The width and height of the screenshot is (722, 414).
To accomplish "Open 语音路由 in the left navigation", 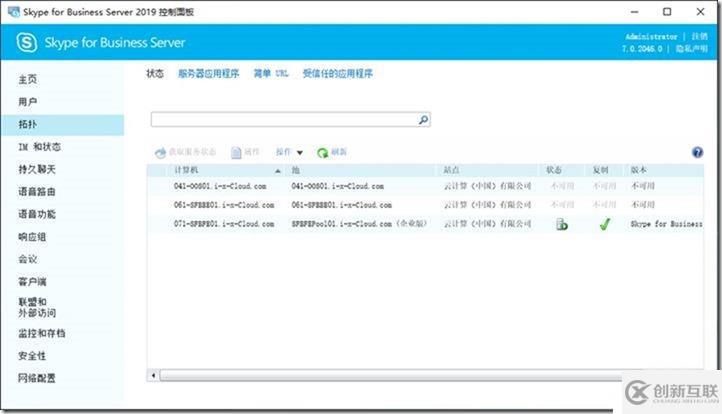I will (x=37, y=192).
